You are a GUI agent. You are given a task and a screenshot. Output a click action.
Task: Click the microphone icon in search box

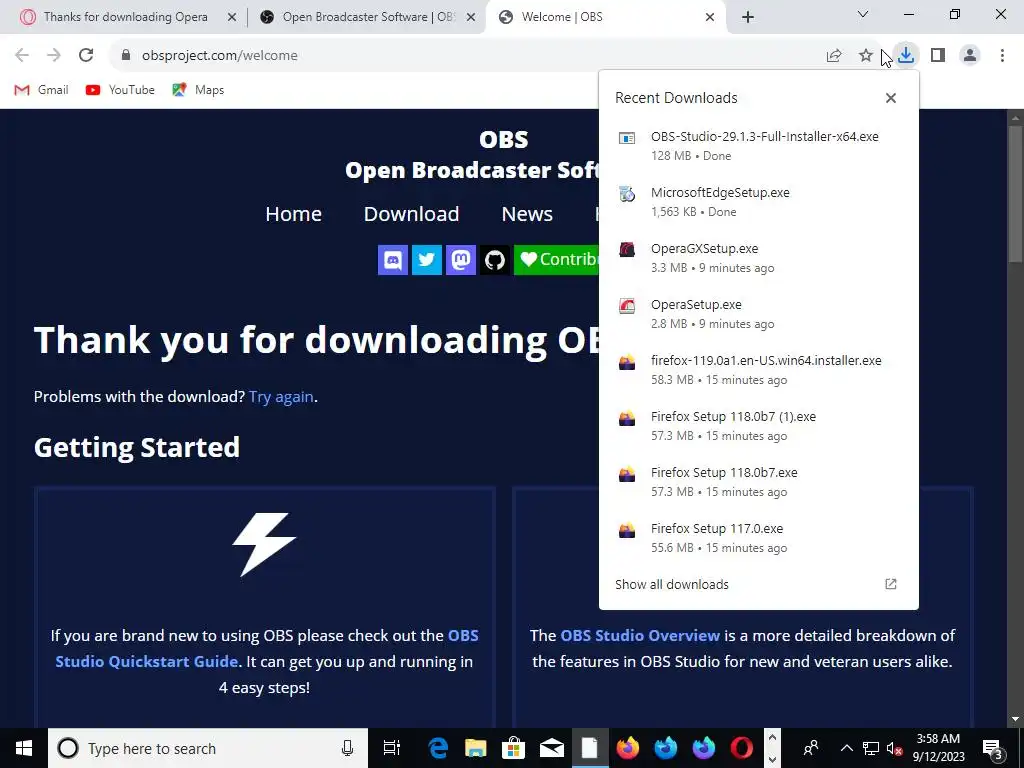click(347, 748)
